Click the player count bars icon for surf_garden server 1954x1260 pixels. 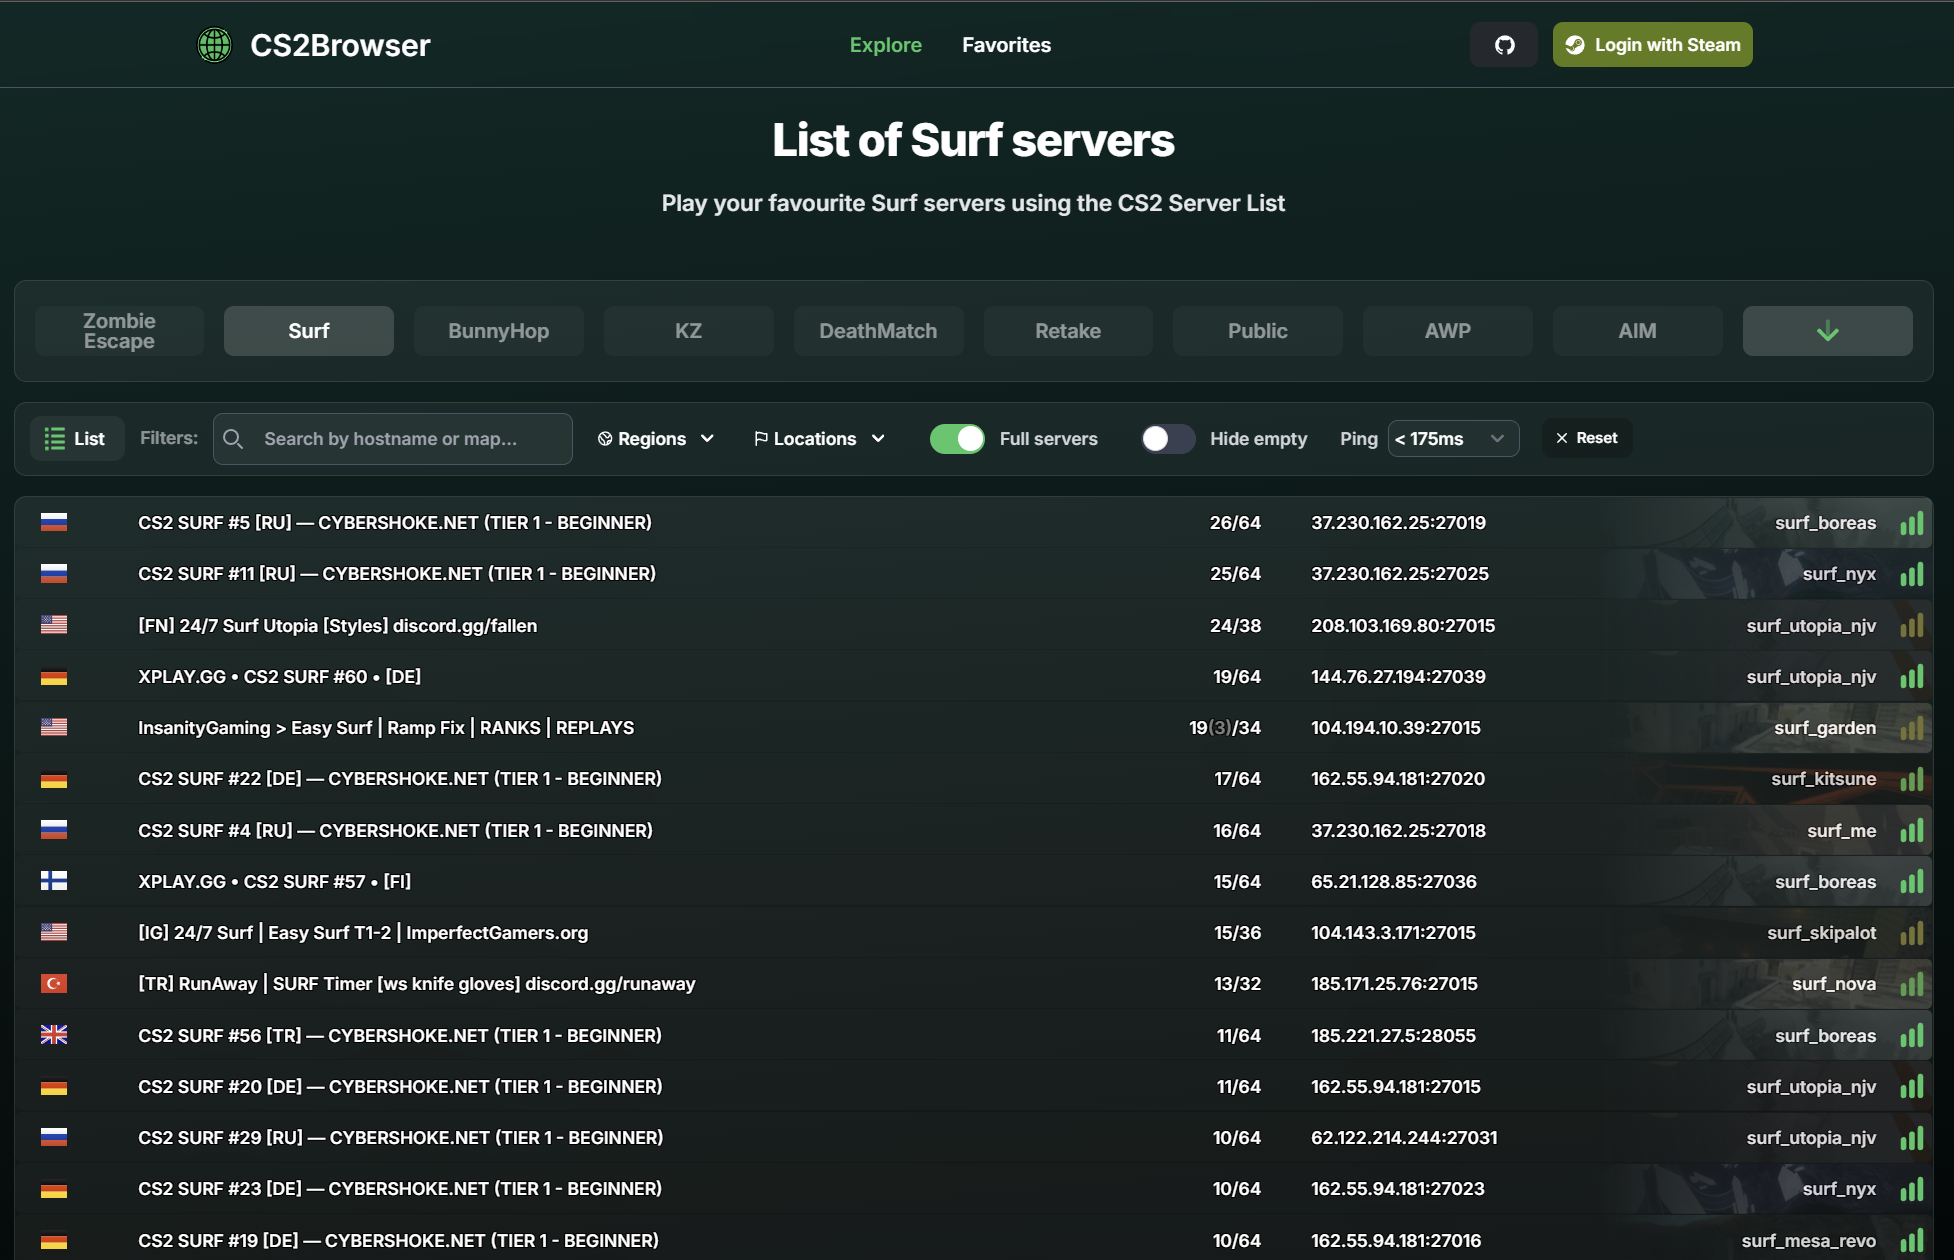(x=1912, y=727)
